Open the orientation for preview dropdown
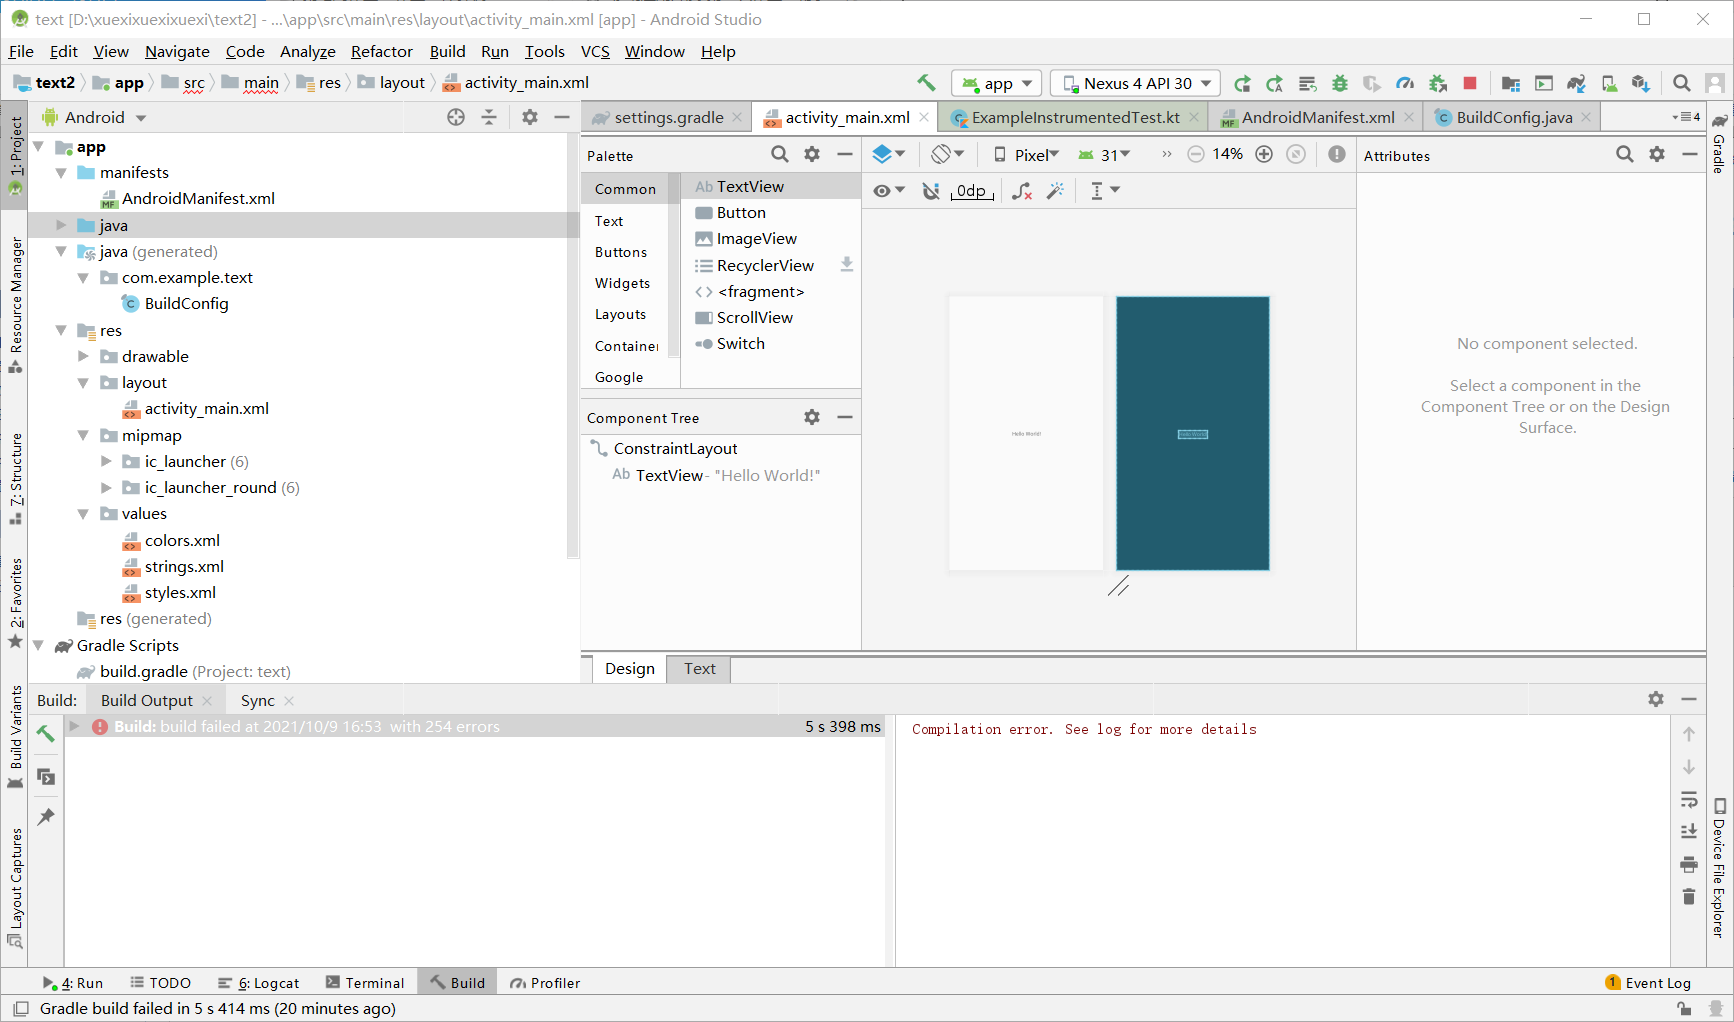 coord(948,154)
